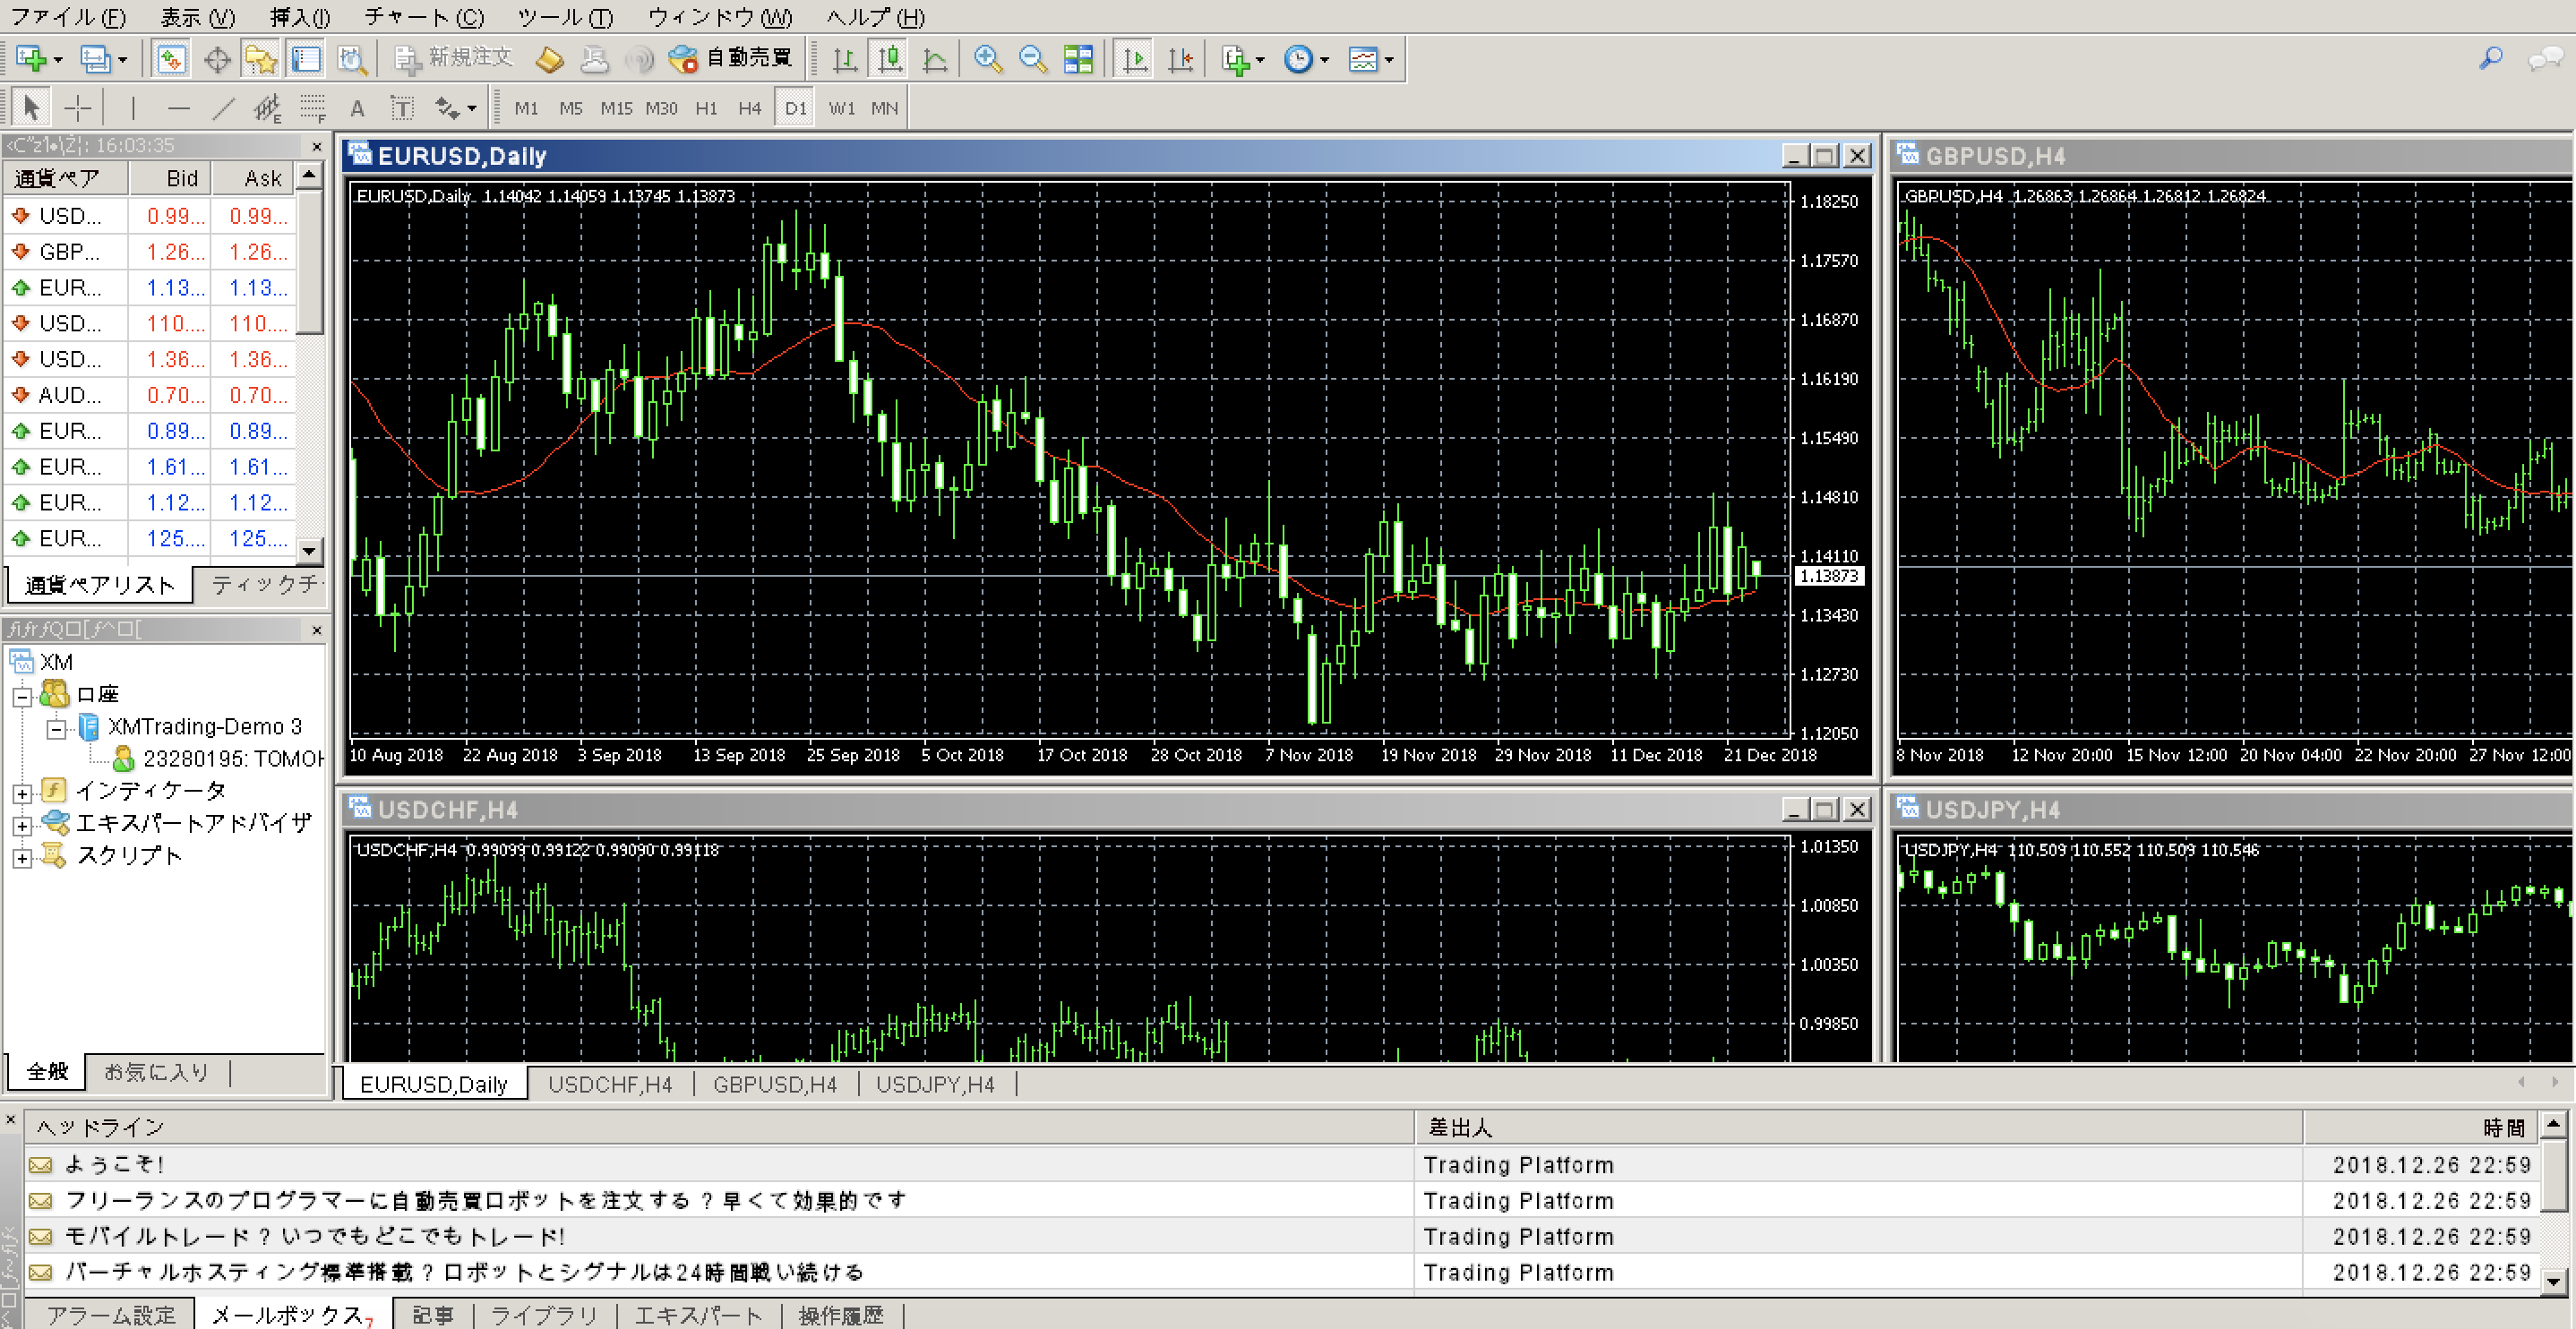Select the draw trendline tool
Screen dimensions: 2576x1329
click(x=223, y=108)
